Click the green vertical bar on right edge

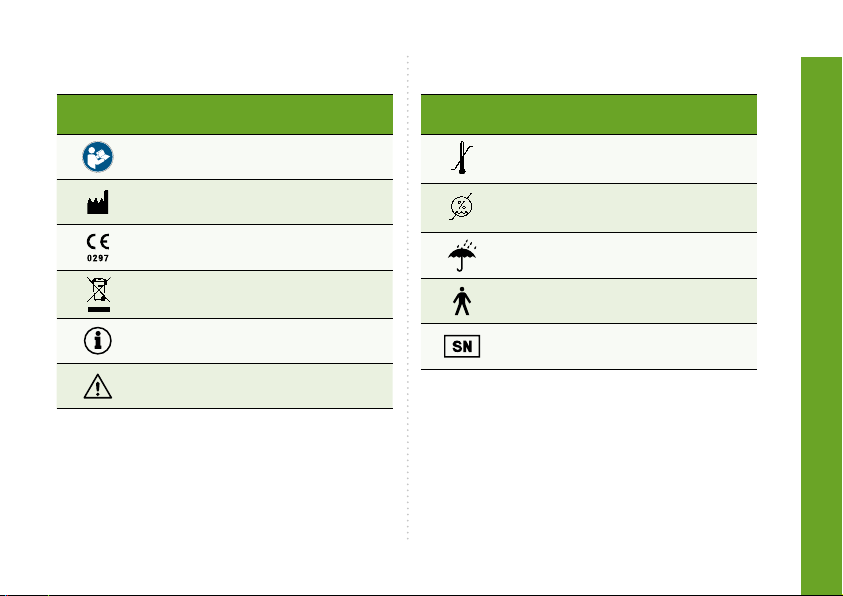[x=821, y=326]
